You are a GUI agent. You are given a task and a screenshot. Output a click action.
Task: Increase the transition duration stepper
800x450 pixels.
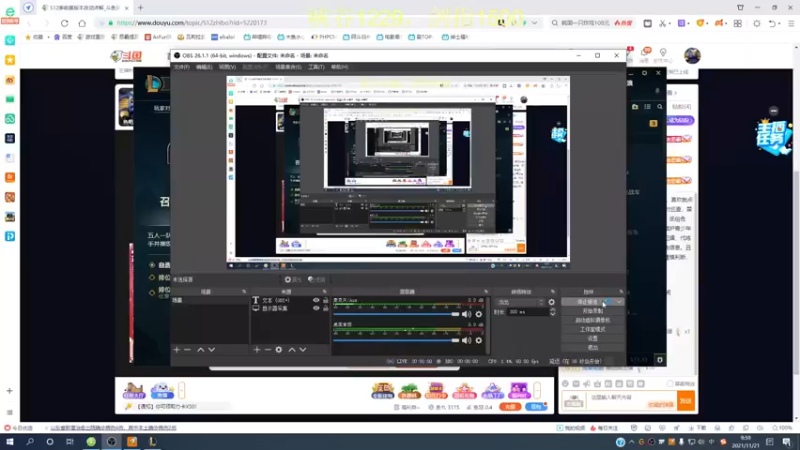[x=553, y=310]
